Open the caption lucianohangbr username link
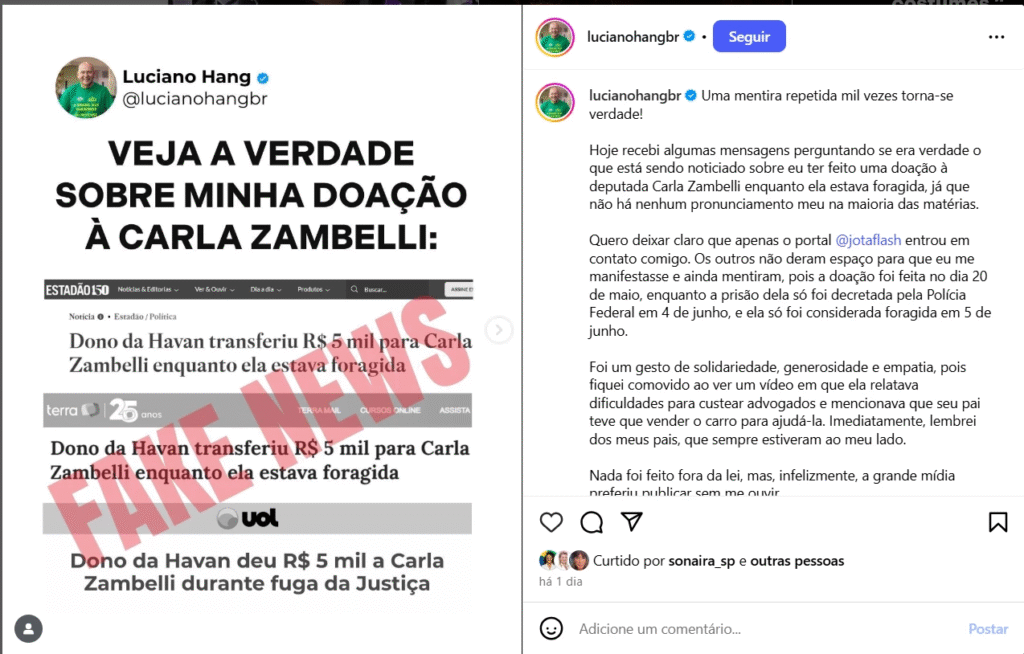Screen dimensions: 1024x654 click(635, 96)
